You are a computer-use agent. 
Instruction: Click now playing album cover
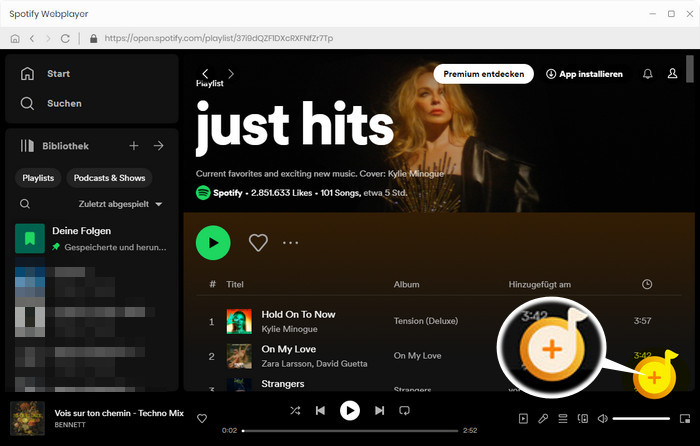pos(28,418)
